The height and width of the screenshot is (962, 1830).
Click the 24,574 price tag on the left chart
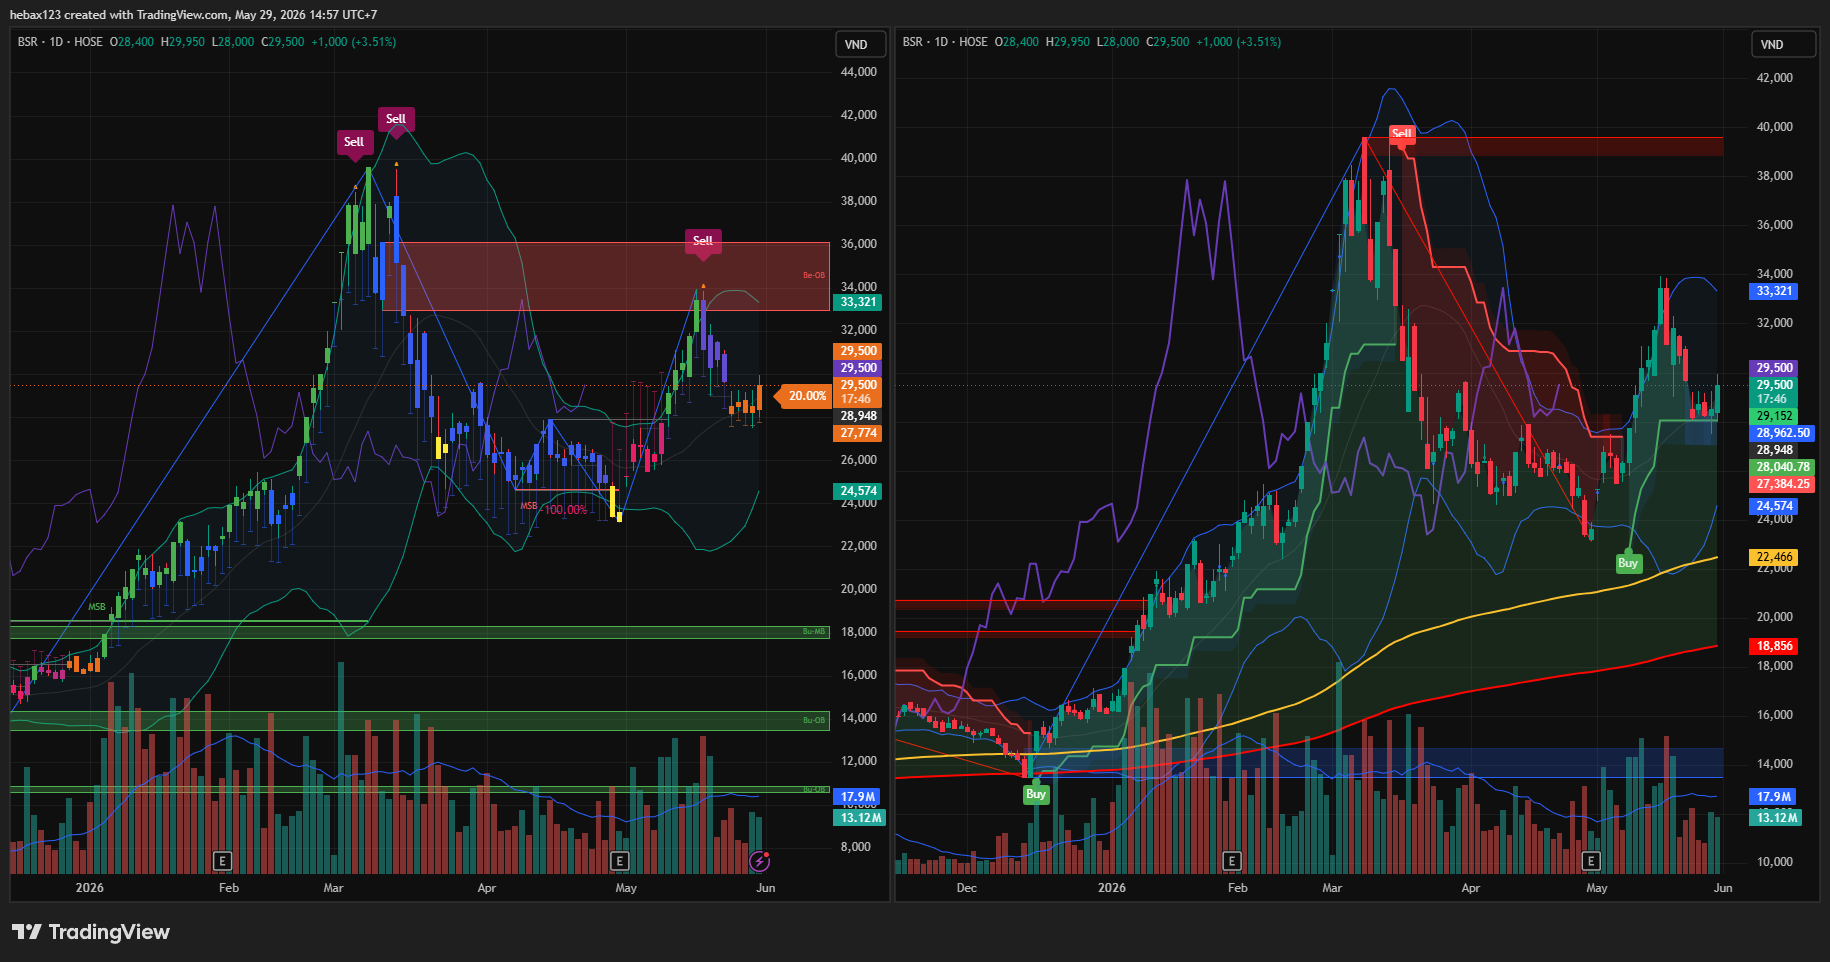(858, 491)
